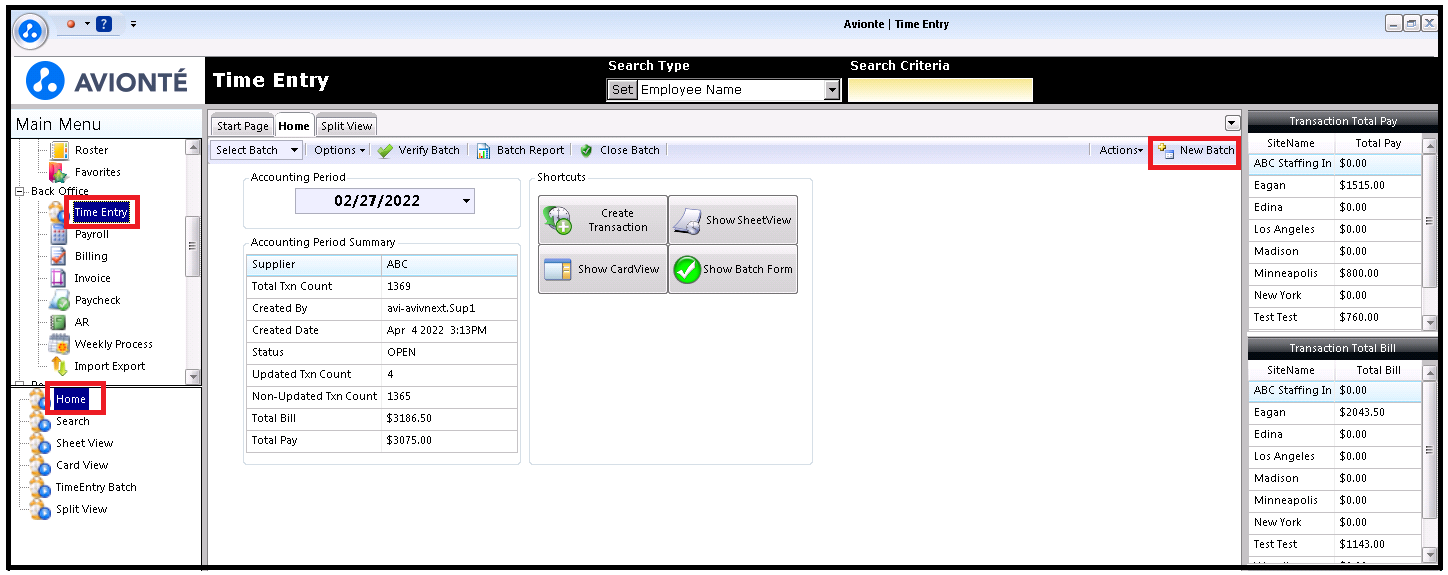Click the Show CardView icon

point(557,269)
